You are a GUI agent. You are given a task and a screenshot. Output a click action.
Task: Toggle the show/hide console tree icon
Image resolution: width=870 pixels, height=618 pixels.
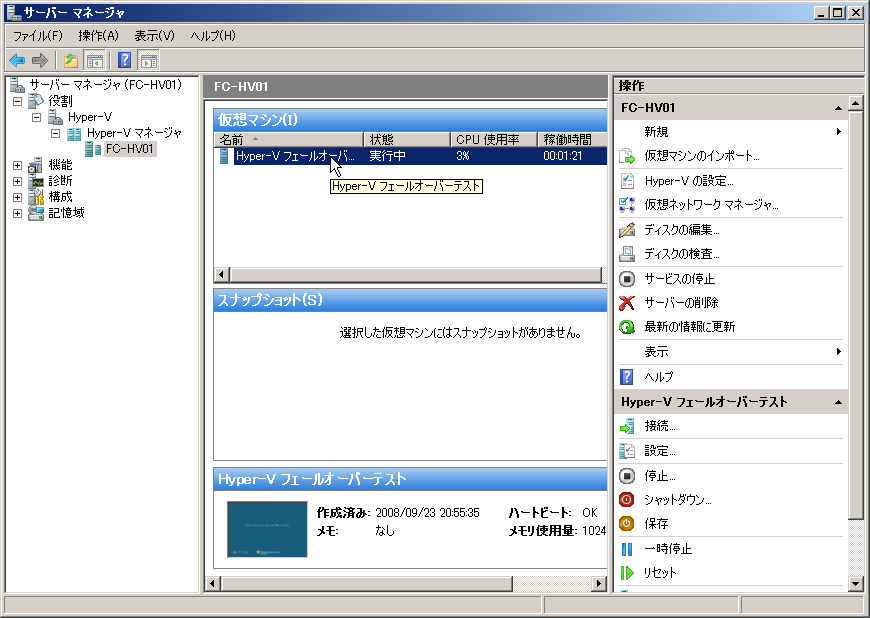click(x=94, y=60)
